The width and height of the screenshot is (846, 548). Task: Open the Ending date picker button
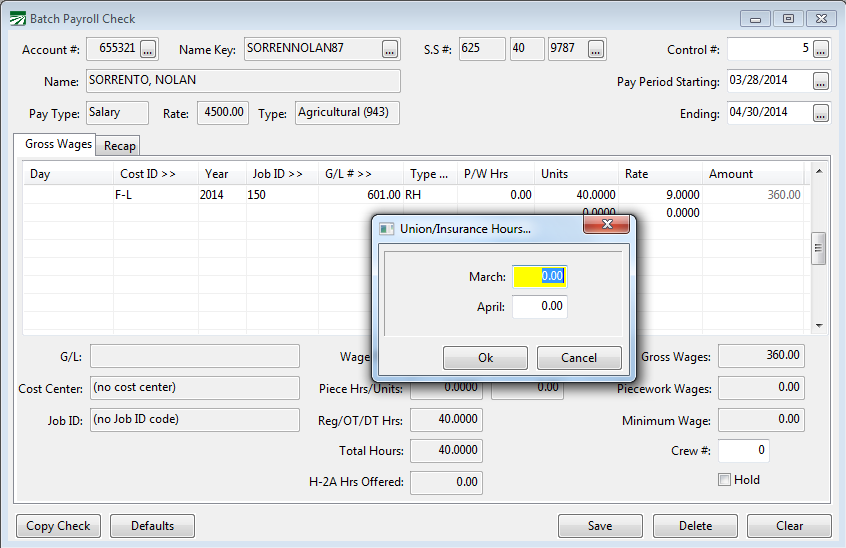[x=821, y=113]
